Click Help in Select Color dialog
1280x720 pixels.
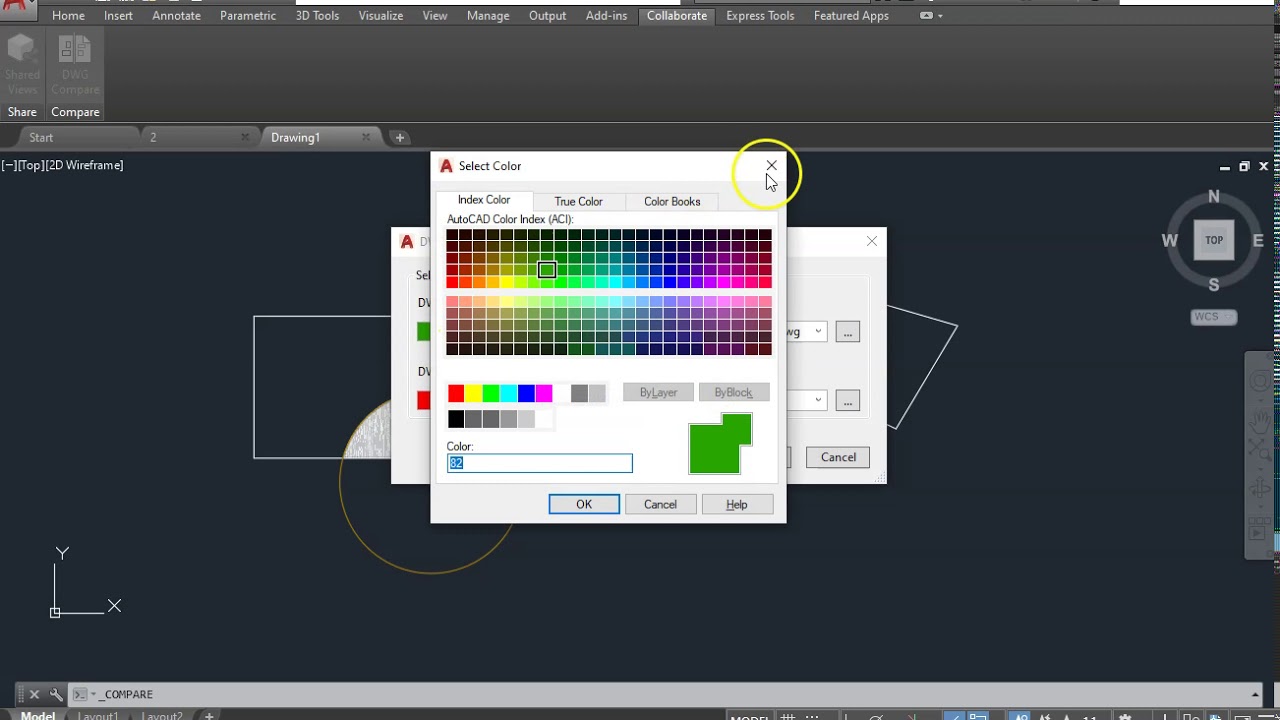click(737, 504)
